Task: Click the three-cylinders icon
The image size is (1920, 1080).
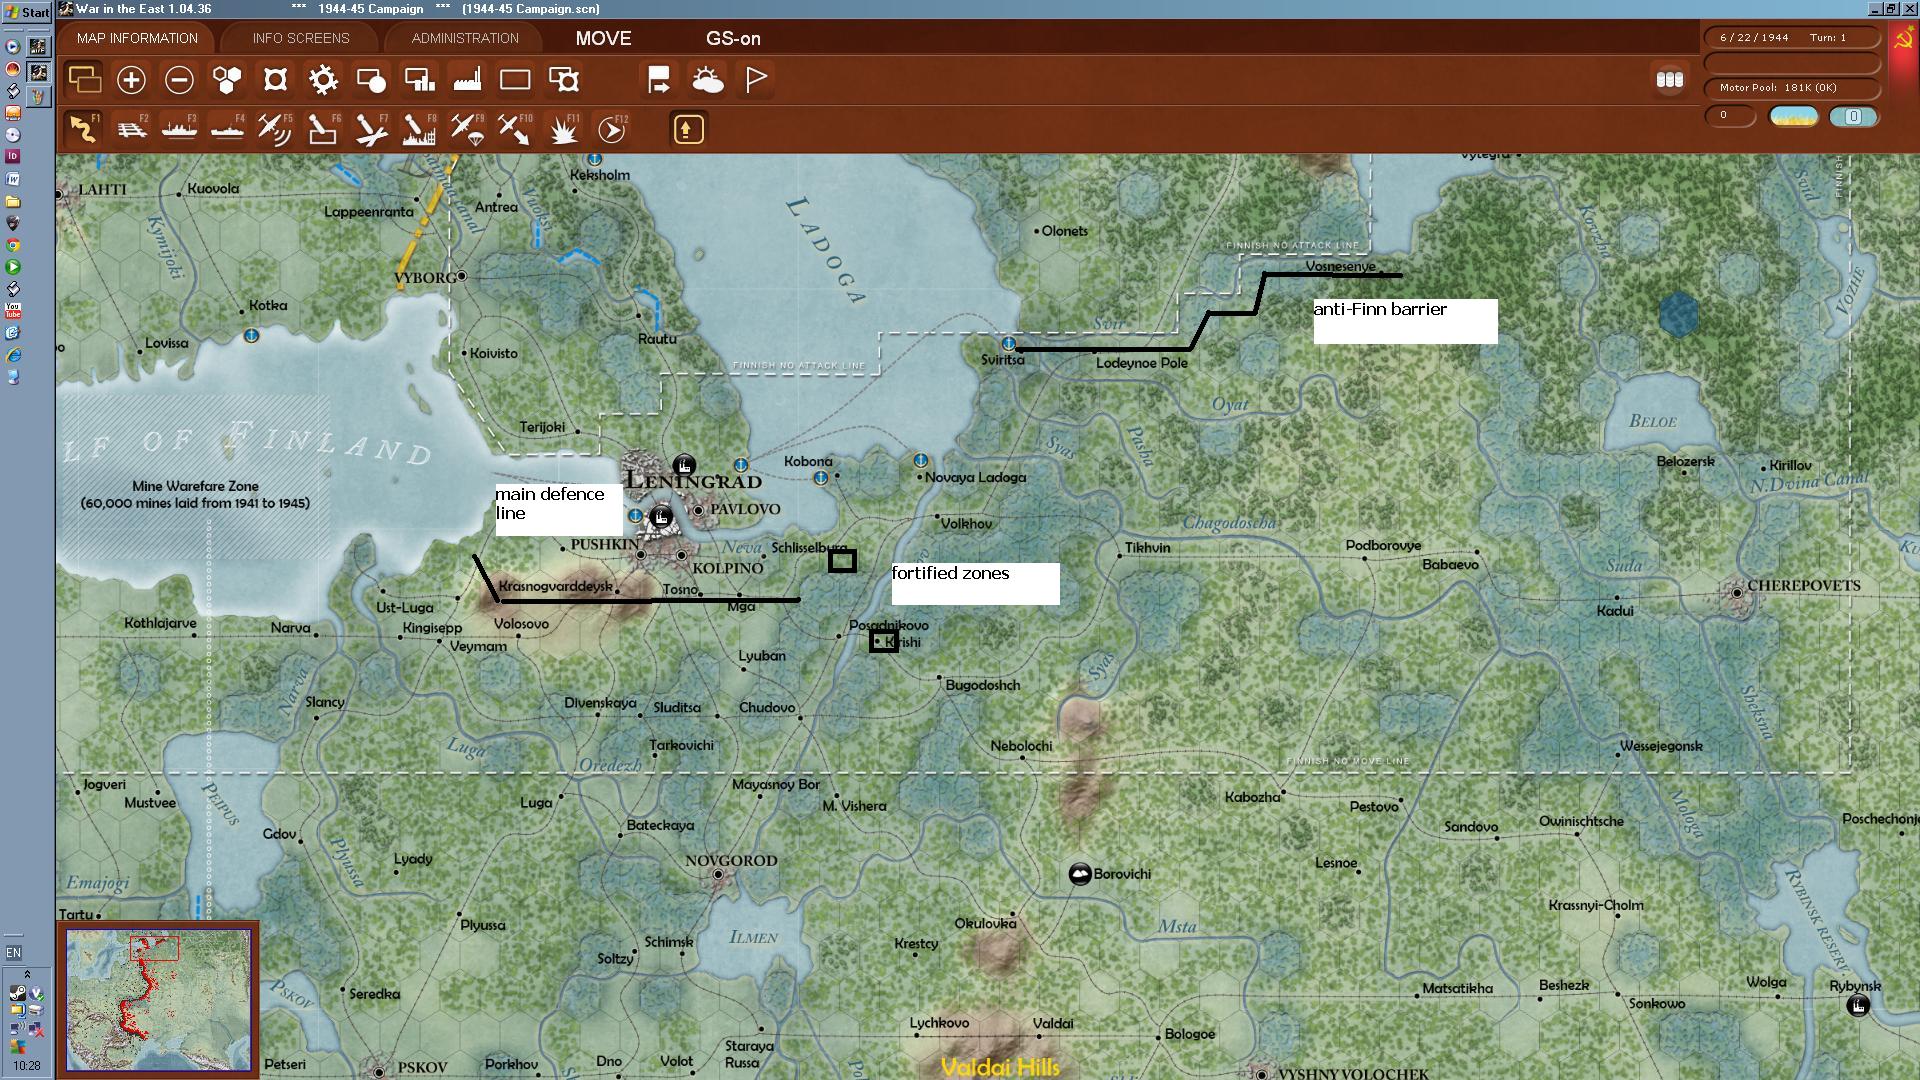Action: (1669, 80)
